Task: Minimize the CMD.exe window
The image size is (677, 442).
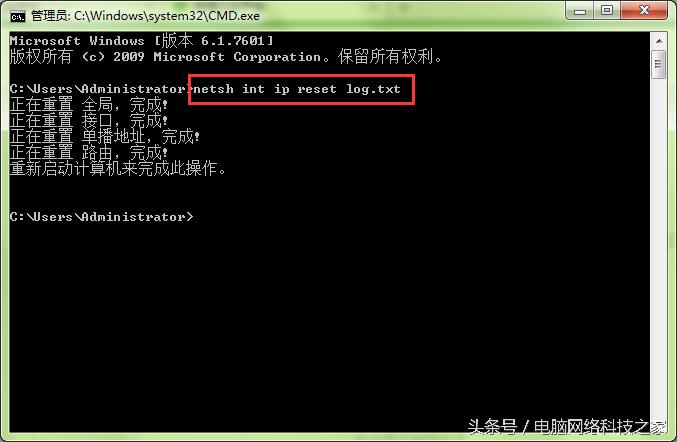Action: click(x=580, y=11)
